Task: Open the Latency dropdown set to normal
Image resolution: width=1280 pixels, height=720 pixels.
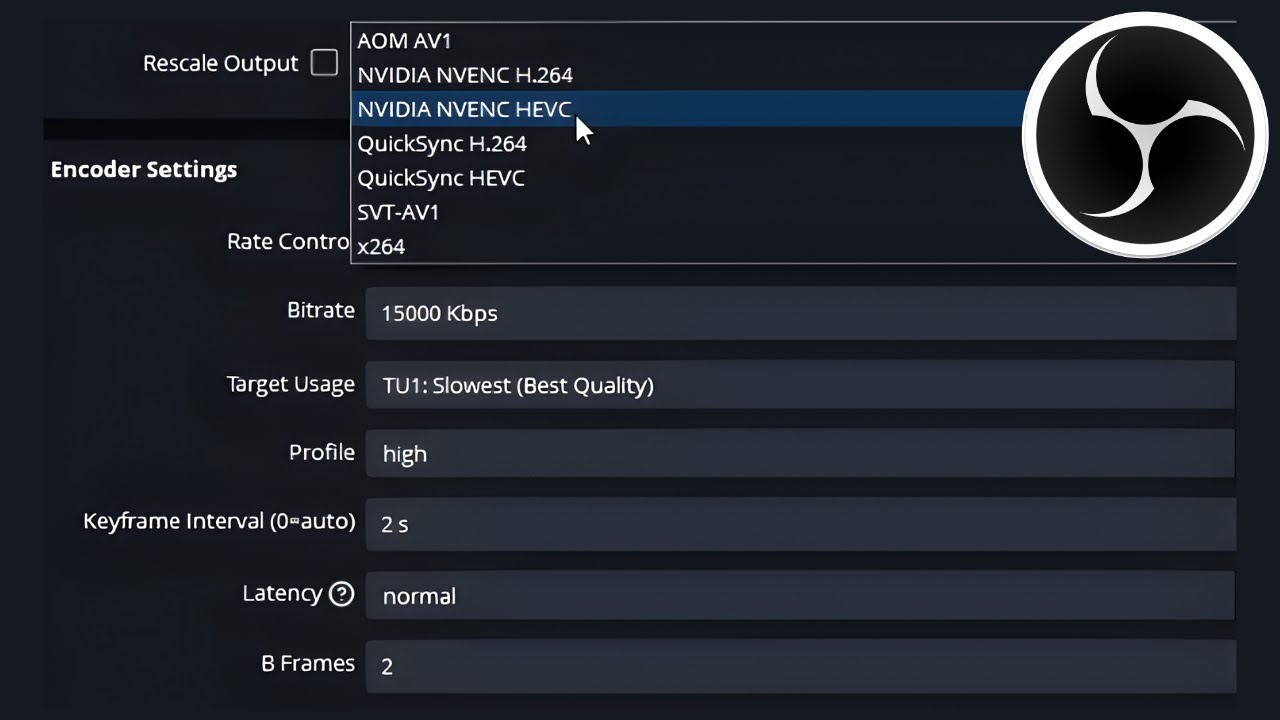Action: click(x=800, y=596)
